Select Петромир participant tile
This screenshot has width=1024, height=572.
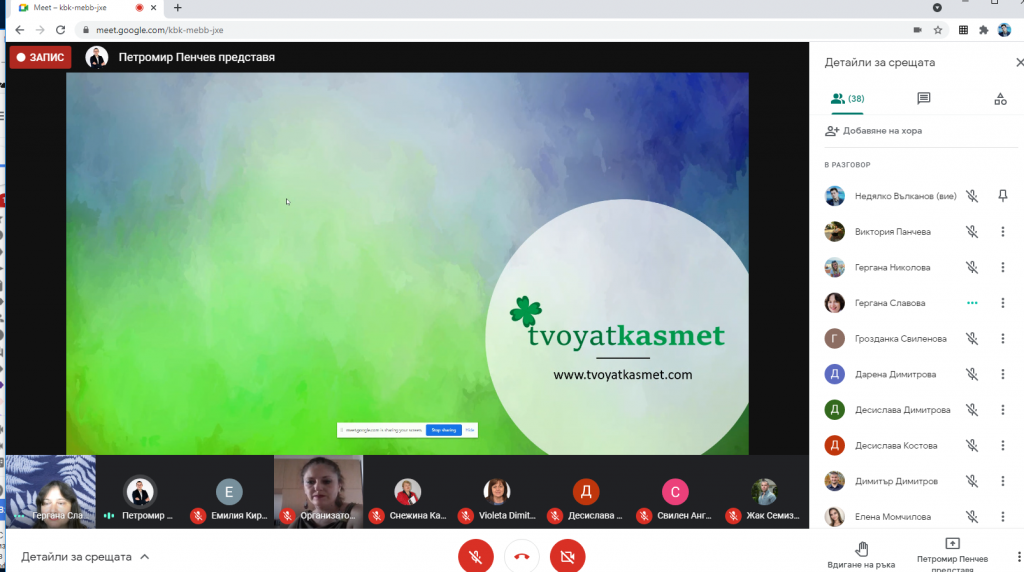(140, 491)
